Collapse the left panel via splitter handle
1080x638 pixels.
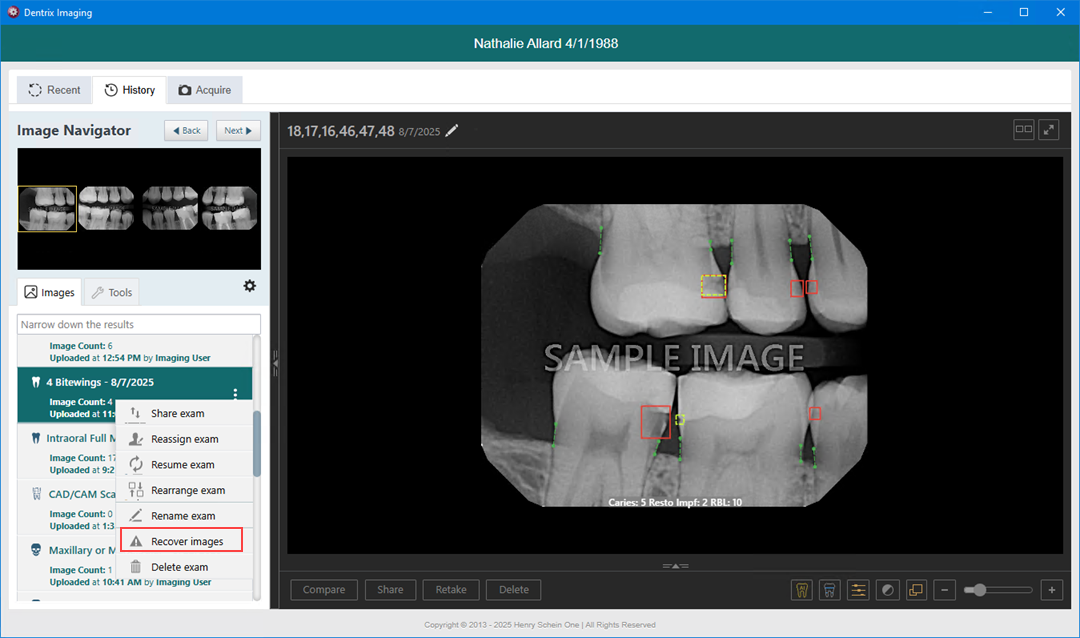pos(276,363)
